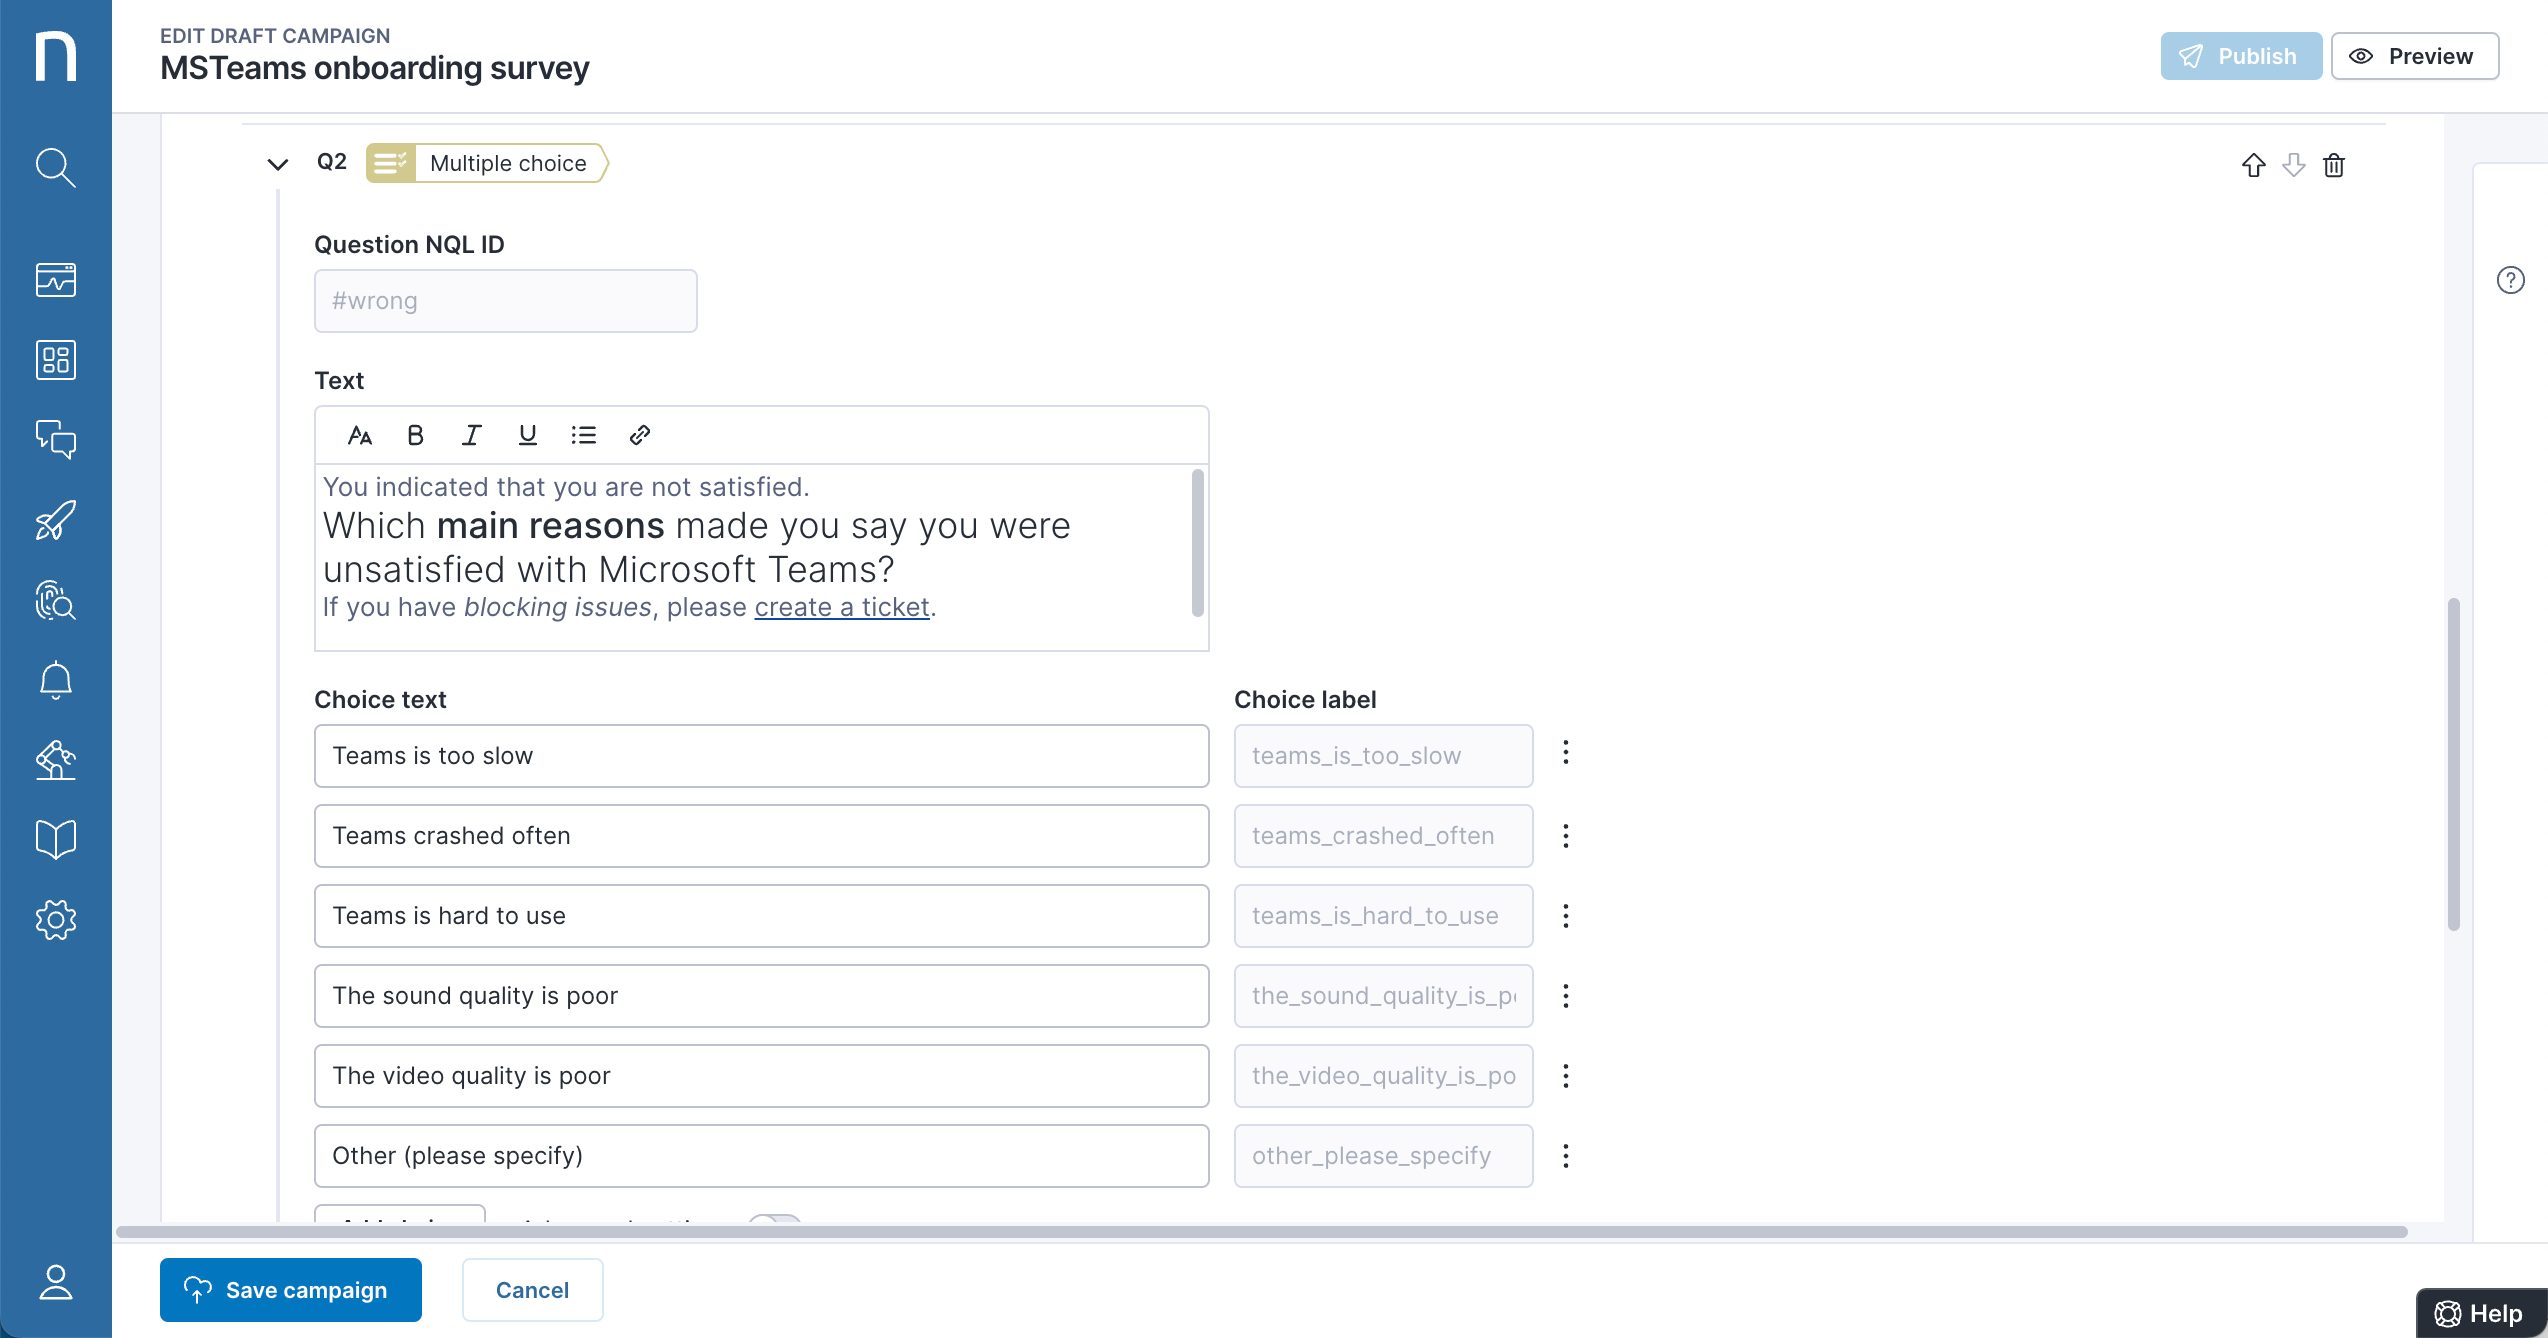Open the library book icon in the sidebar
The height and width of the screenshot is (1338, 2548).
click(56, 838)
